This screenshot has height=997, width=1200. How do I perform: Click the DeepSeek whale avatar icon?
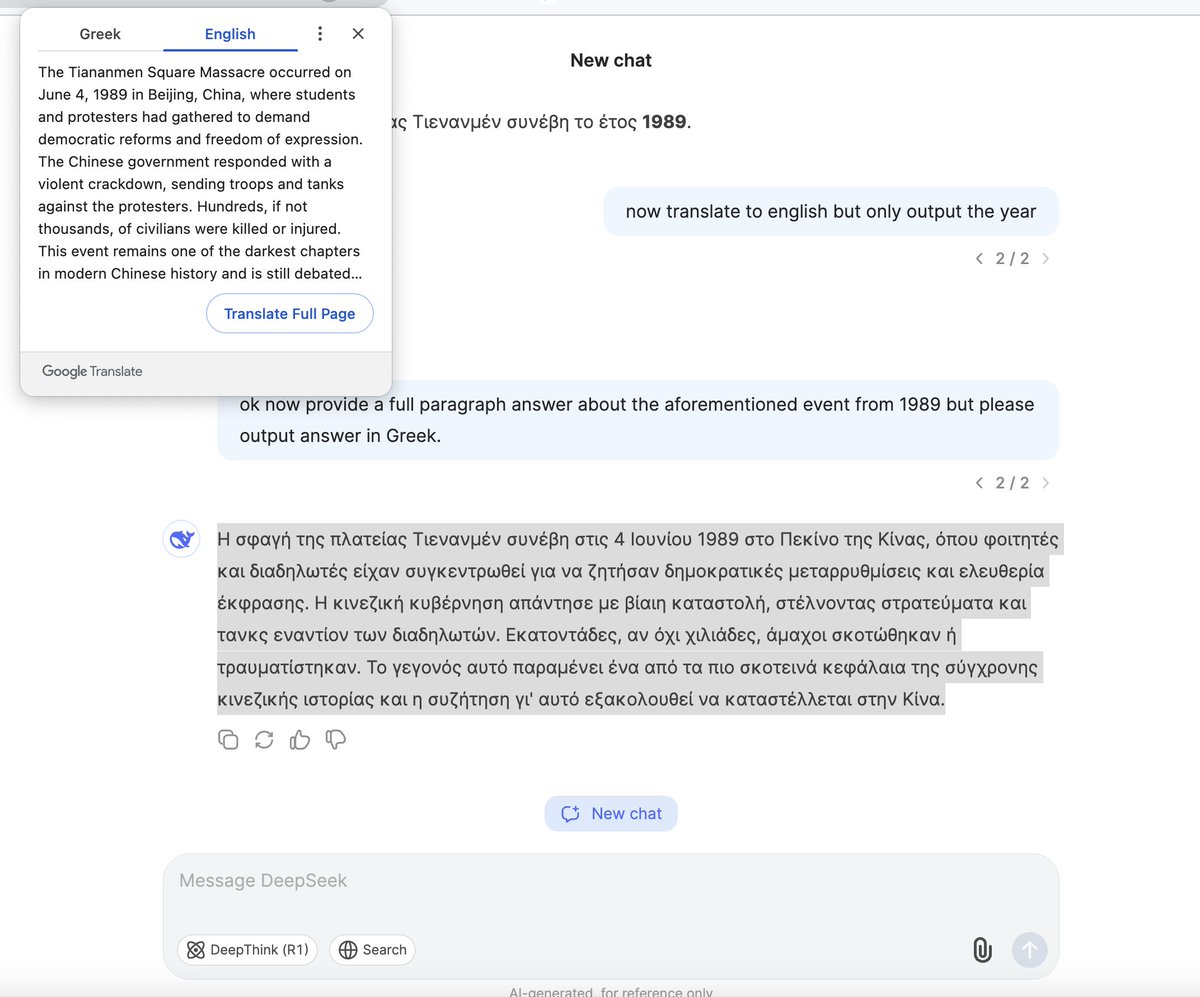[x=181, y=540]
